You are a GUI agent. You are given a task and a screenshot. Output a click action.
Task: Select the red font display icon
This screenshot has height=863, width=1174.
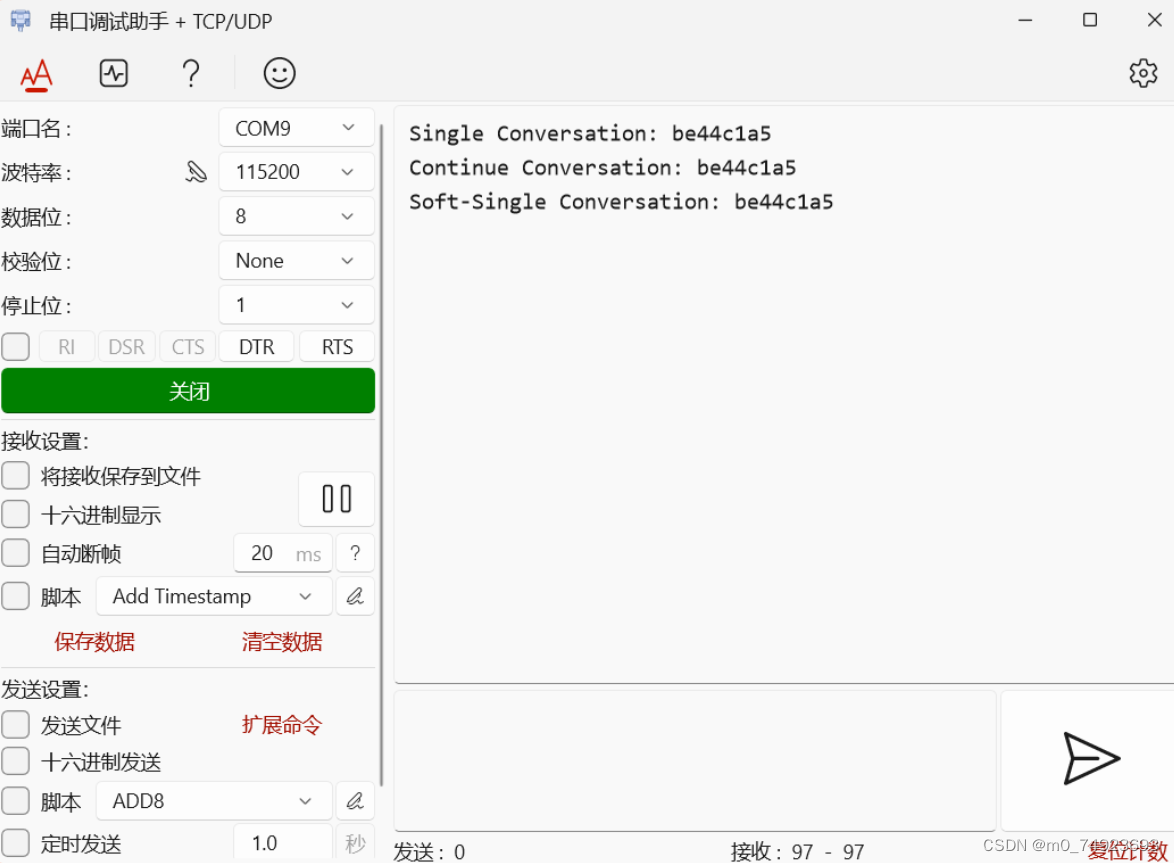(35, 72)
